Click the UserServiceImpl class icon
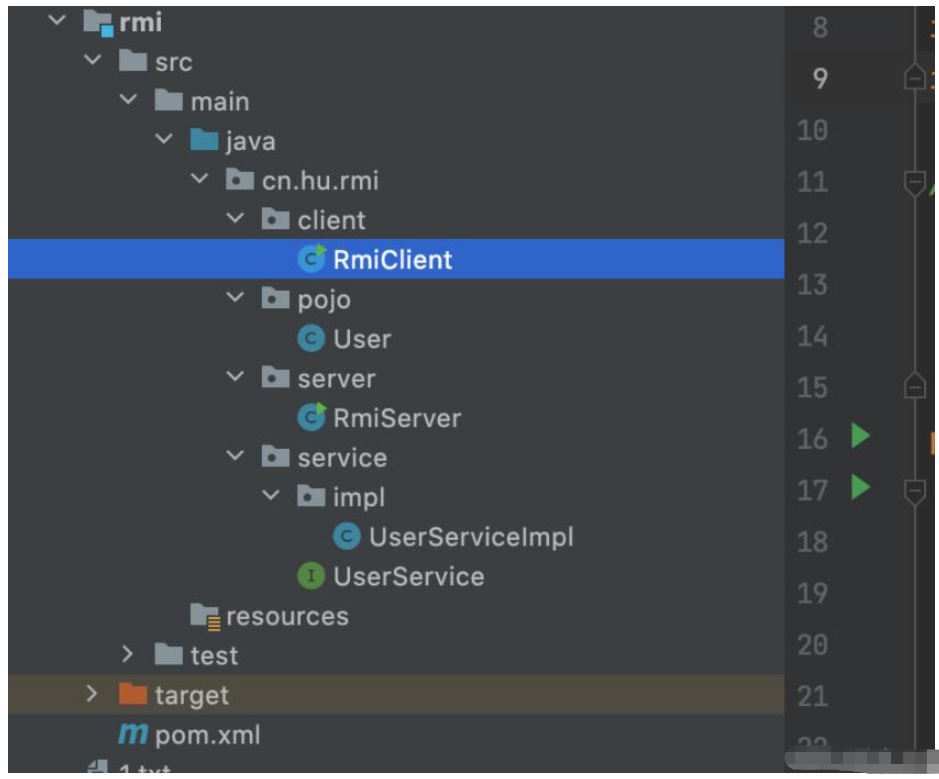The image size is (939, 779). [347, 536]
